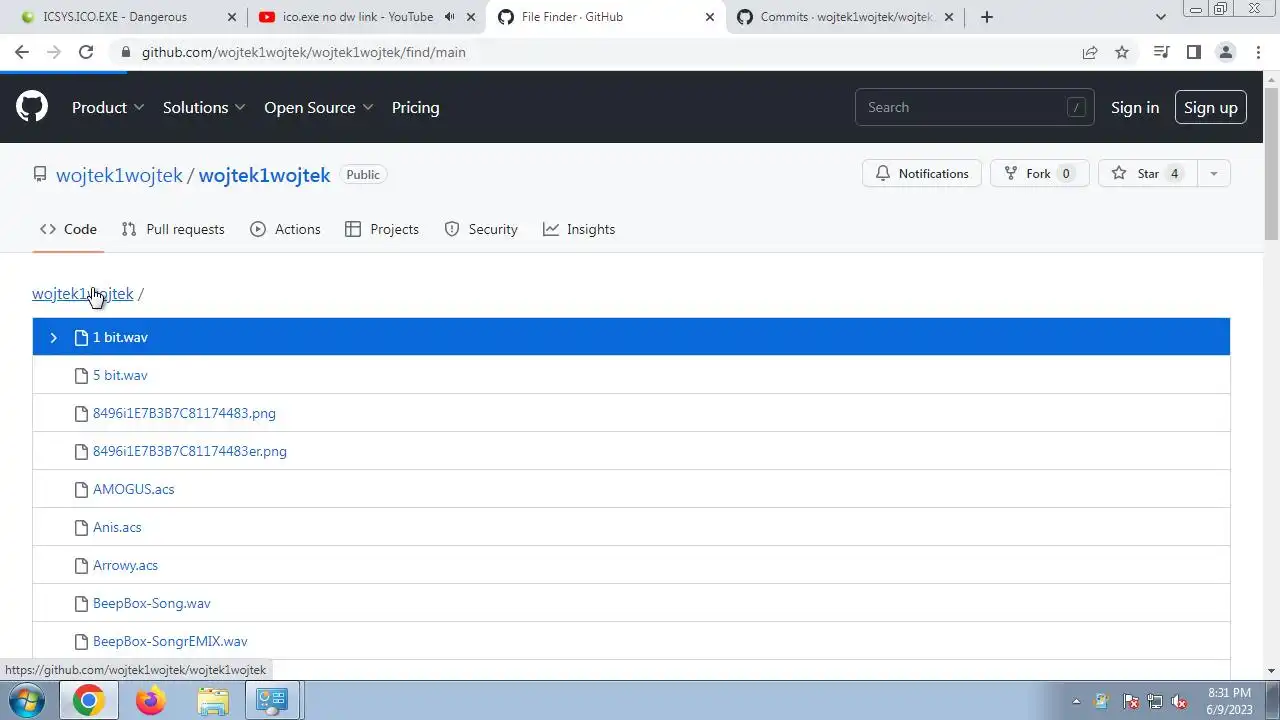This screenshot has height=720, width=1280.
Task: Open the Insights tab
Action: [579, 229]
